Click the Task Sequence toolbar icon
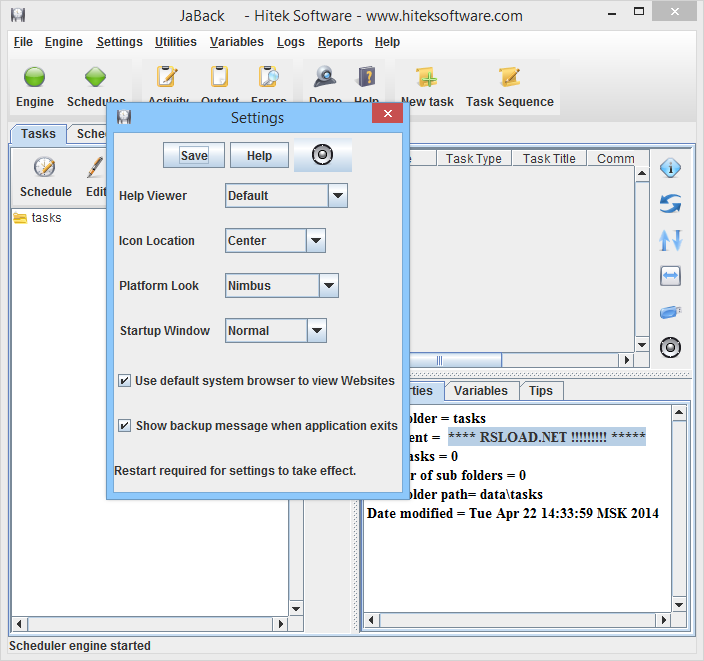704x661 pixels. (x=509, y=78)
